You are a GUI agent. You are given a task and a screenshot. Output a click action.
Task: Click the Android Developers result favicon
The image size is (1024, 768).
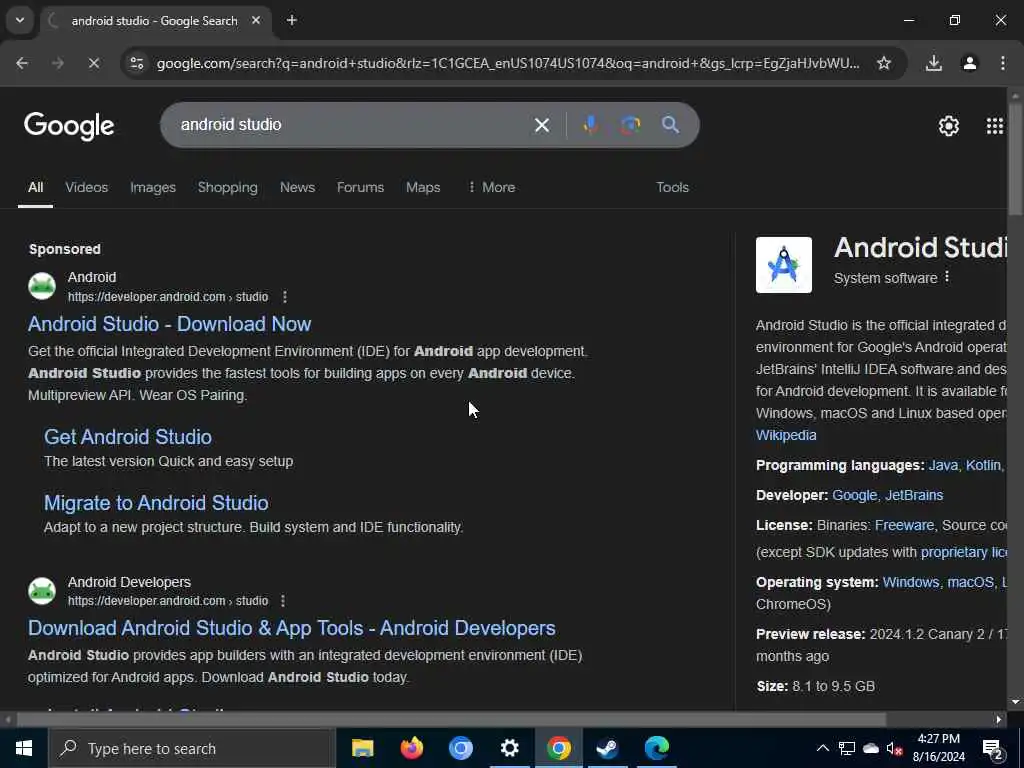(x=42, y=590)
